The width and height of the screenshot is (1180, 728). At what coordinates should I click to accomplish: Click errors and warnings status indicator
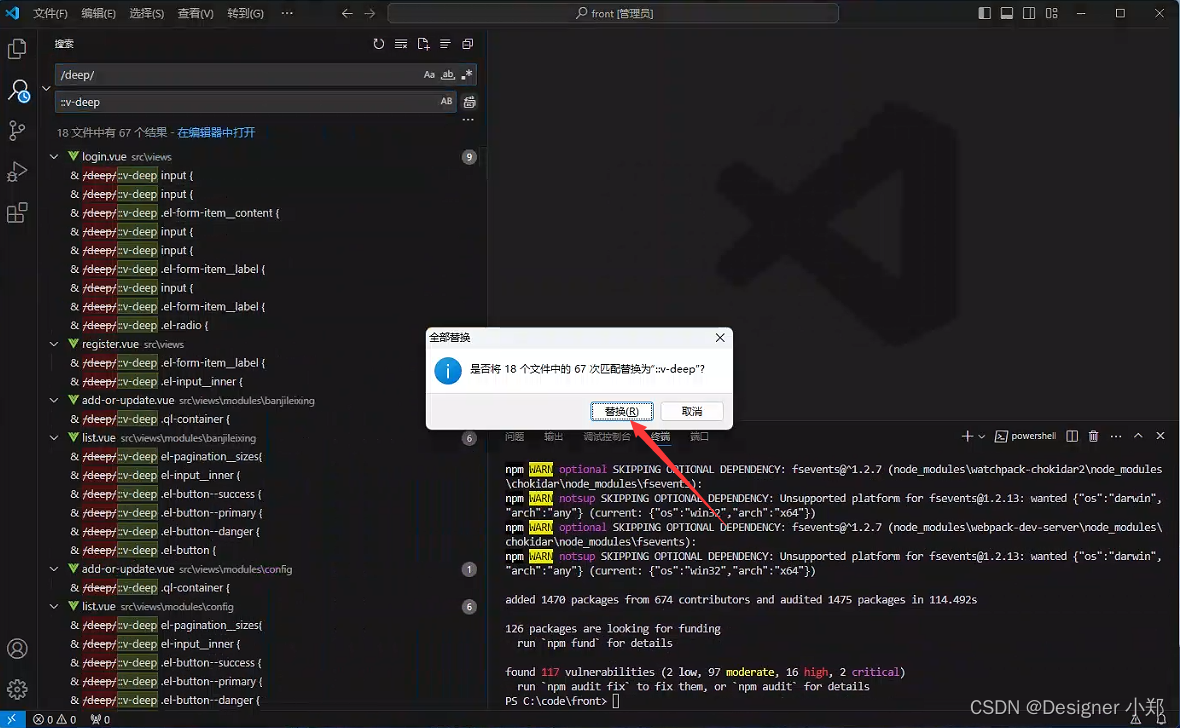(55, 720)
